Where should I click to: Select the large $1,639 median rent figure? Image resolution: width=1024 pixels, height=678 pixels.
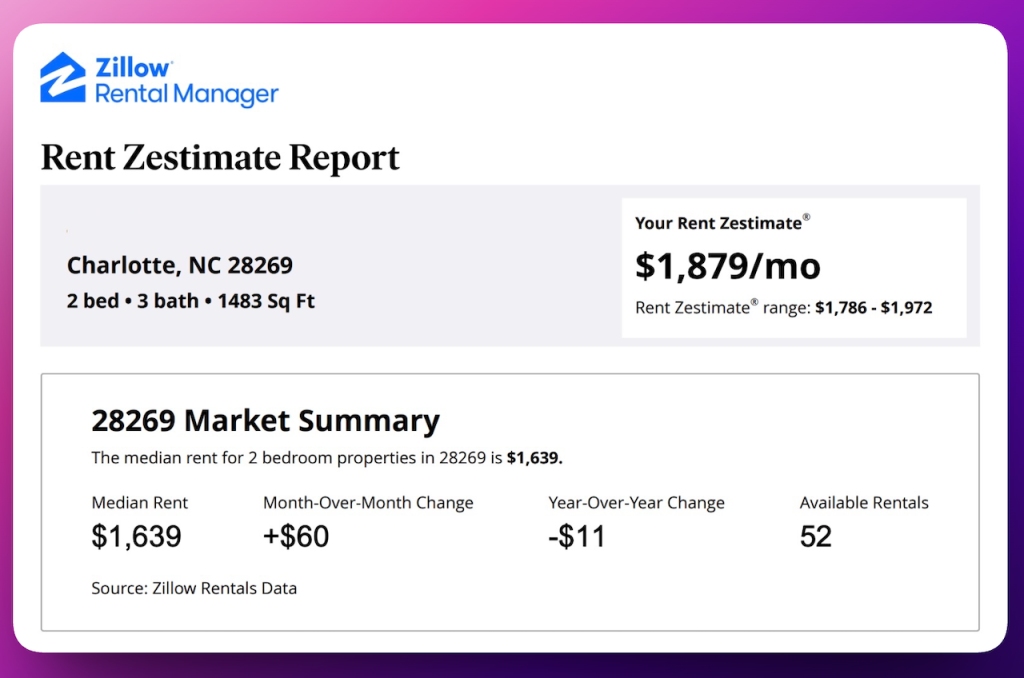point(137,537)
